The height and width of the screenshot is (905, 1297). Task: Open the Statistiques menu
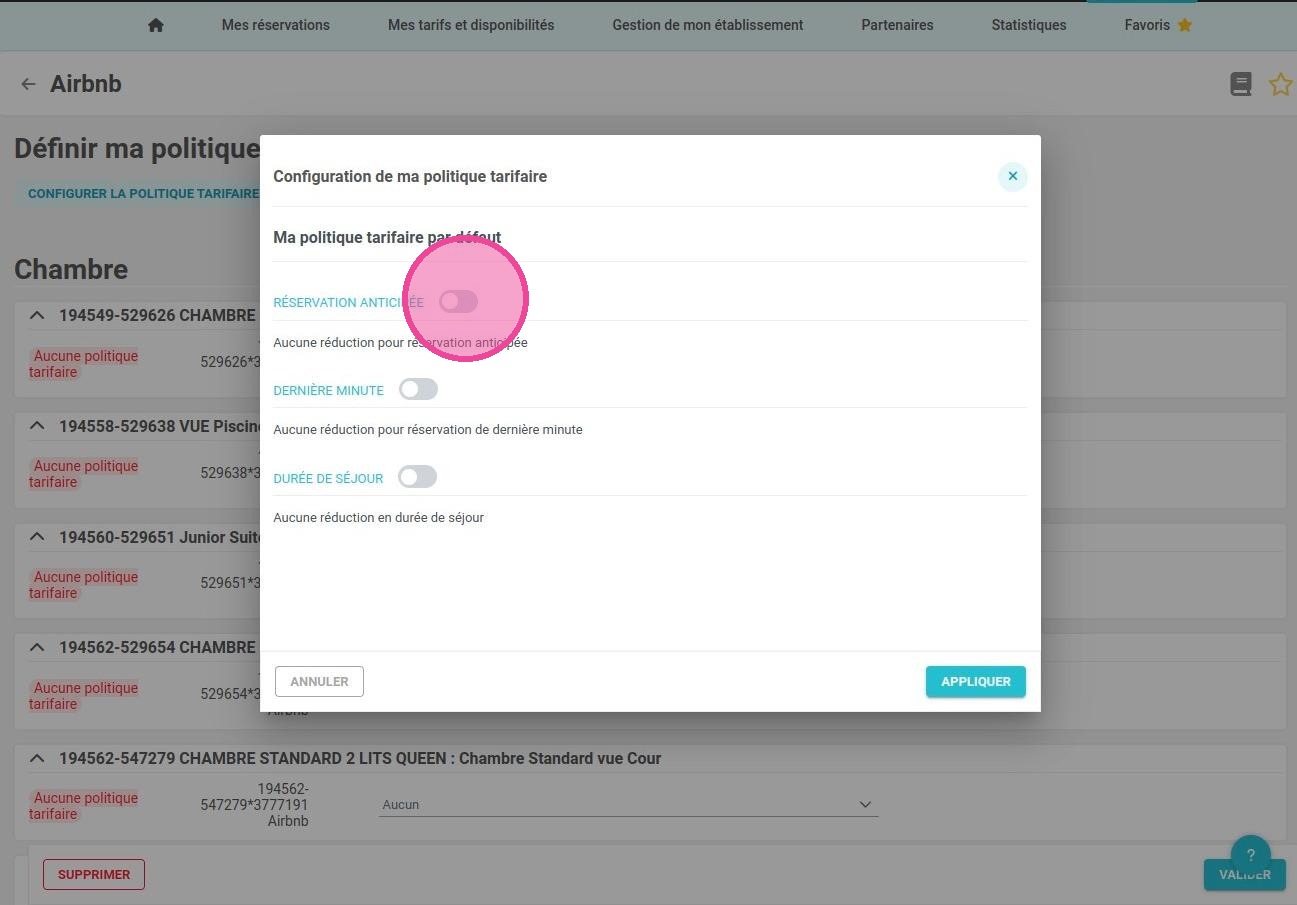click(1029, 25)
